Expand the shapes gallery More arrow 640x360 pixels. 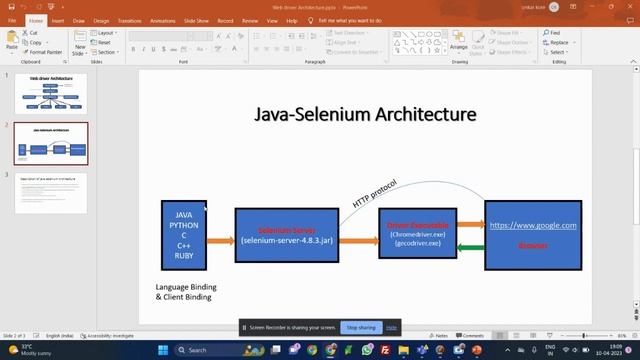[445, 51]
